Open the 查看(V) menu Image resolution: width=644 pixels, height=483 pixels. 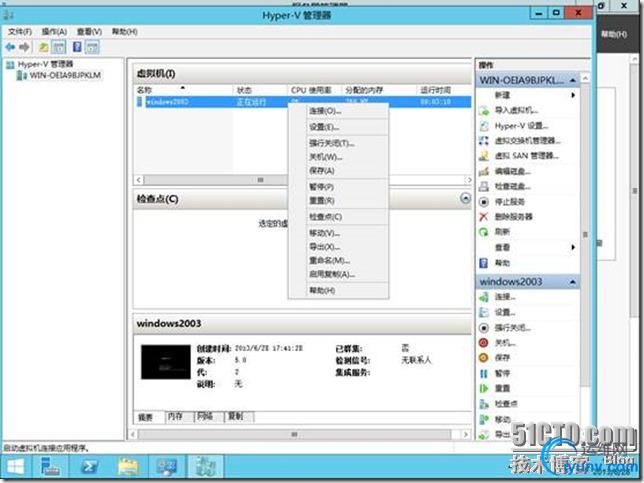[90, 32]
